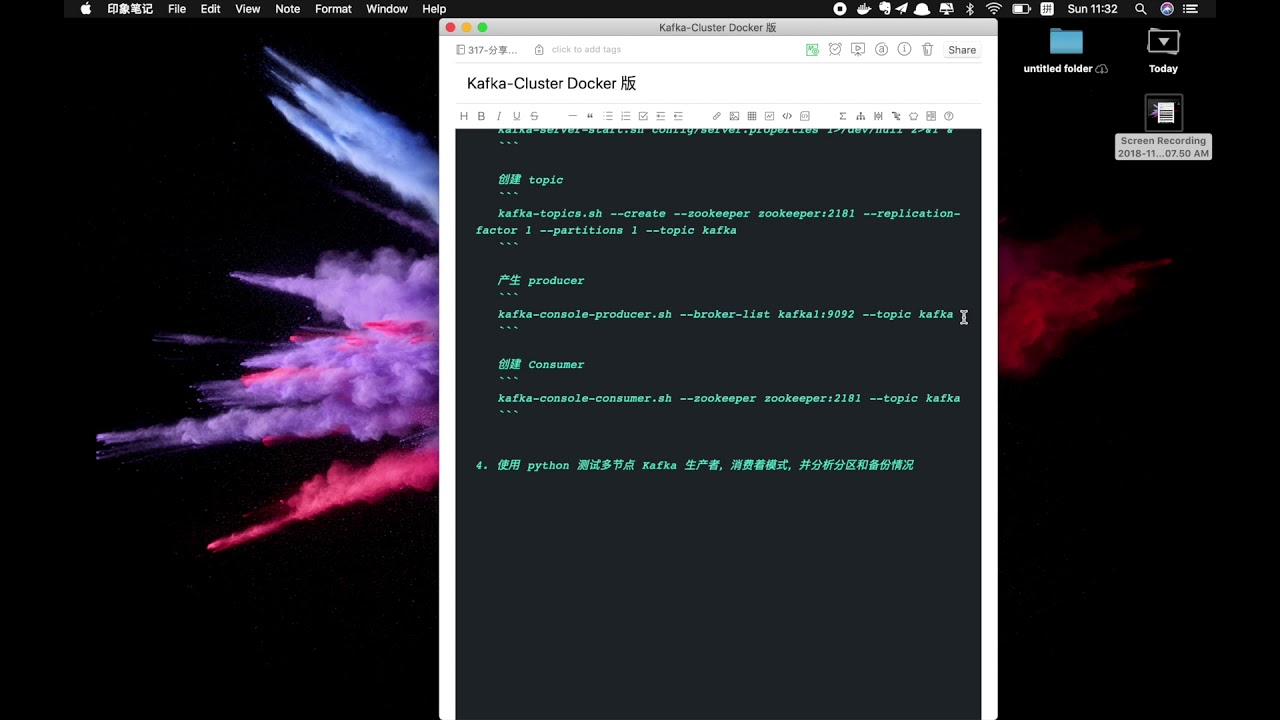The width and height of the screenshot is (1280, 720).
Task: Click the tag lock icon beside tags
Action: point(539,50)
